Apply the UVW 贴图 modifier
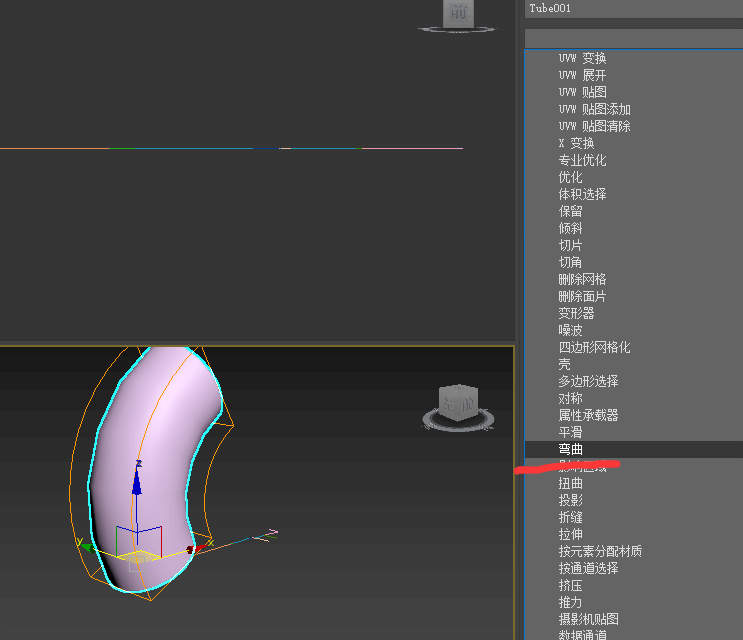Image resolution: width=743 pixels, height=640 pixels. 582,92
